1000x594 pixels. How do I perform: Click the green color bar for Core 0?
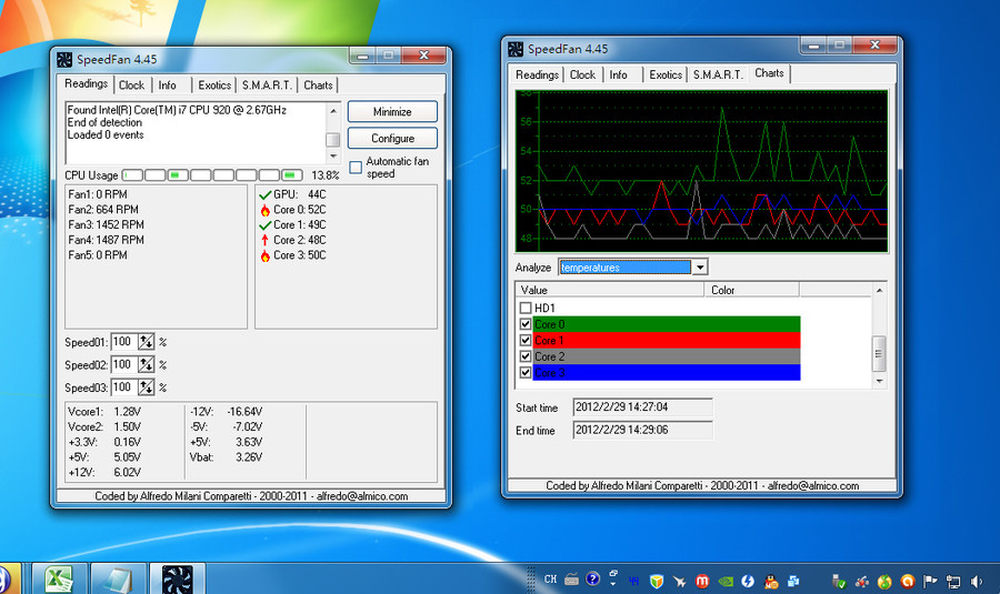[666, 324]
